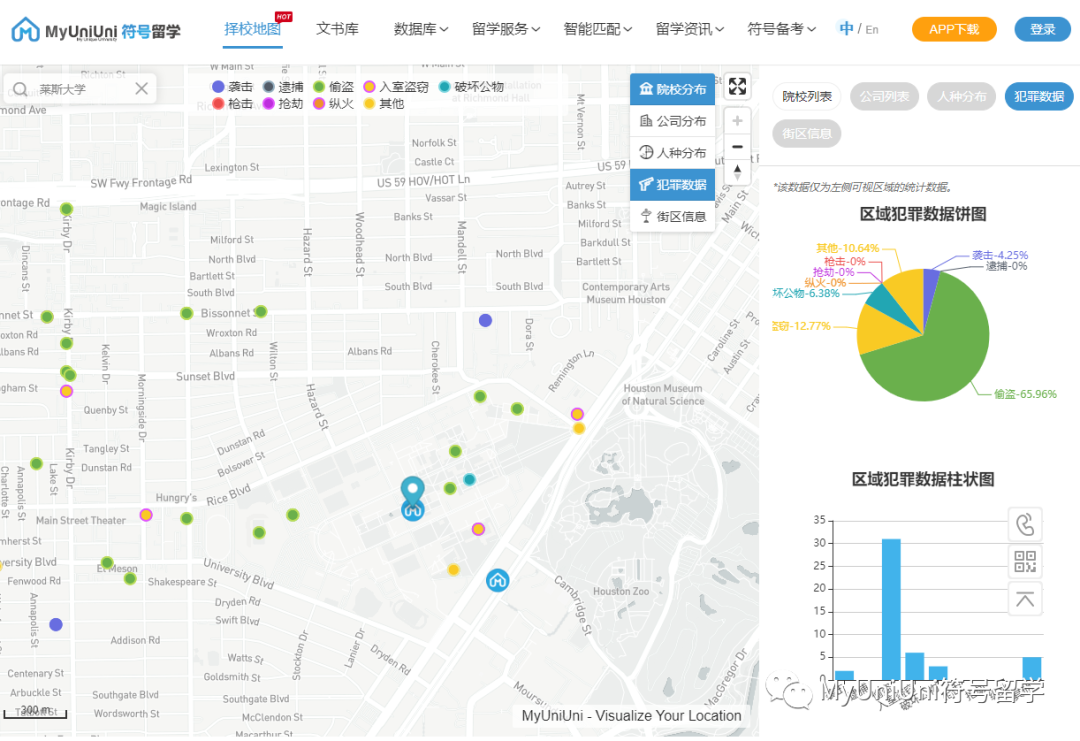
Task: Expand 符号备考 dropdown
Action: [x=781, y=29]
